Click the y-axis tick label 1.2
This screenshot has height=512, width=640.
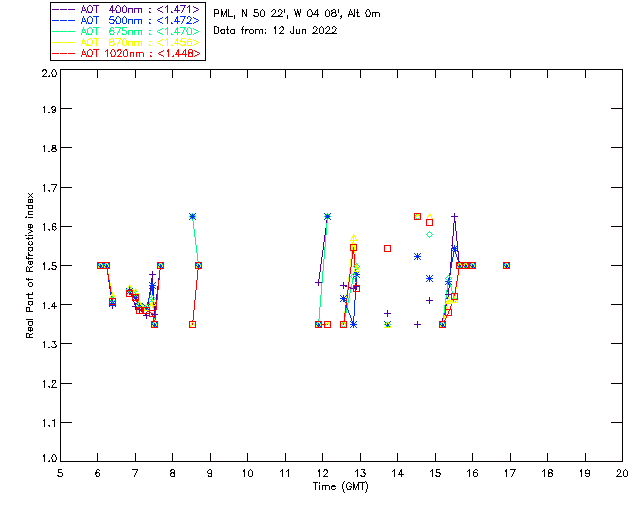coord(49,383)
